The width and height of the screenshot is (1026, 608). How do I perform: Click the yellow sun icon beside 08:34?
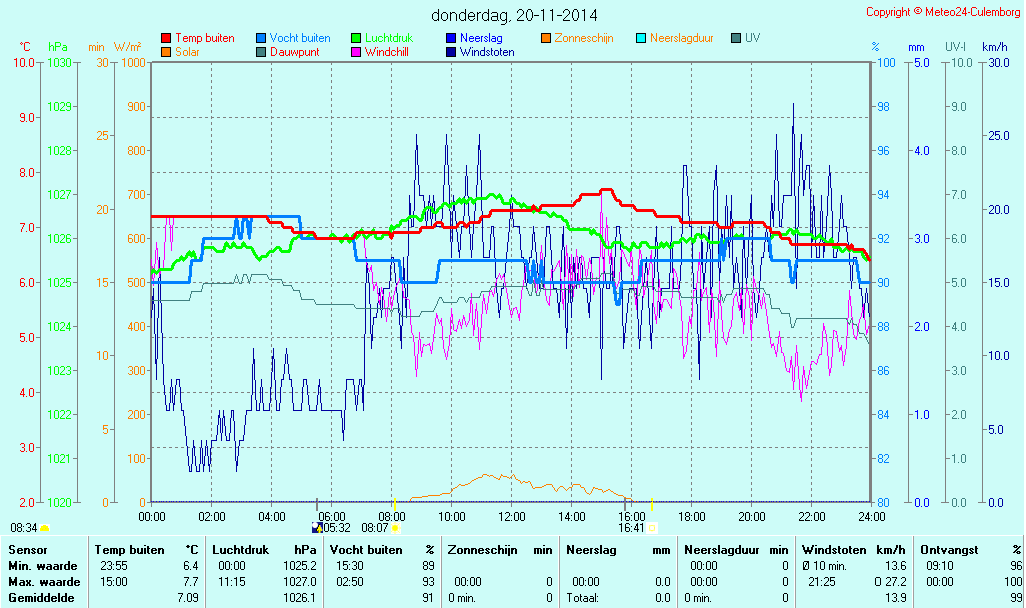[45, 528]
